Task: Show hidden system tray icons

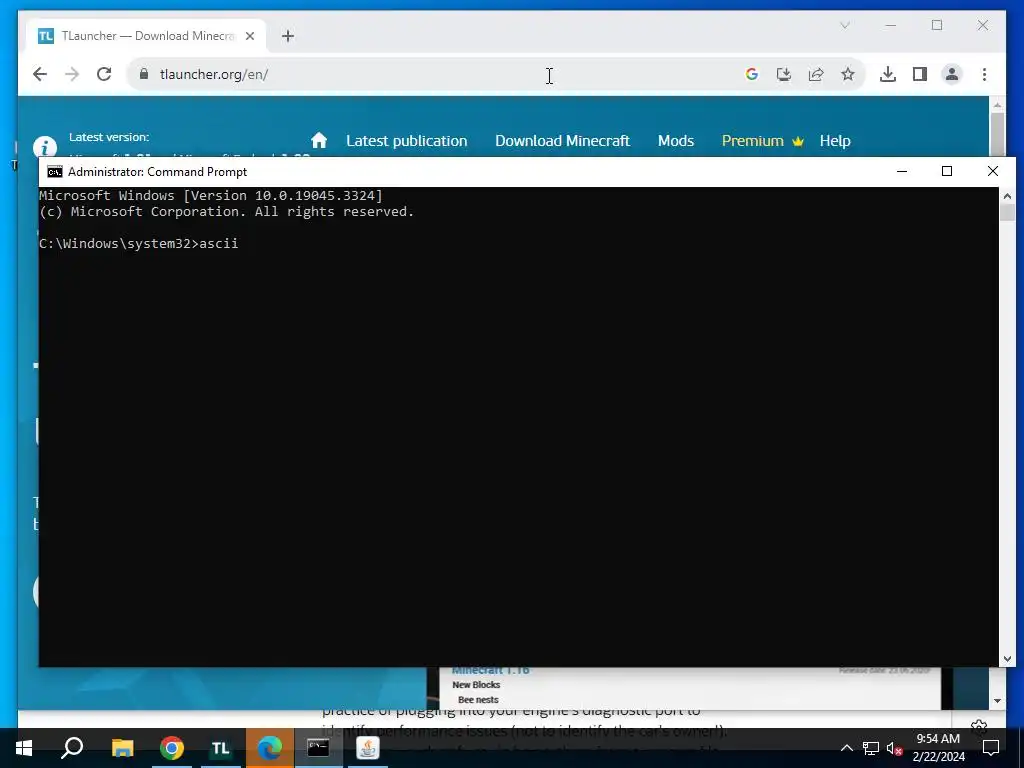Action: click(x=846, y=748)
